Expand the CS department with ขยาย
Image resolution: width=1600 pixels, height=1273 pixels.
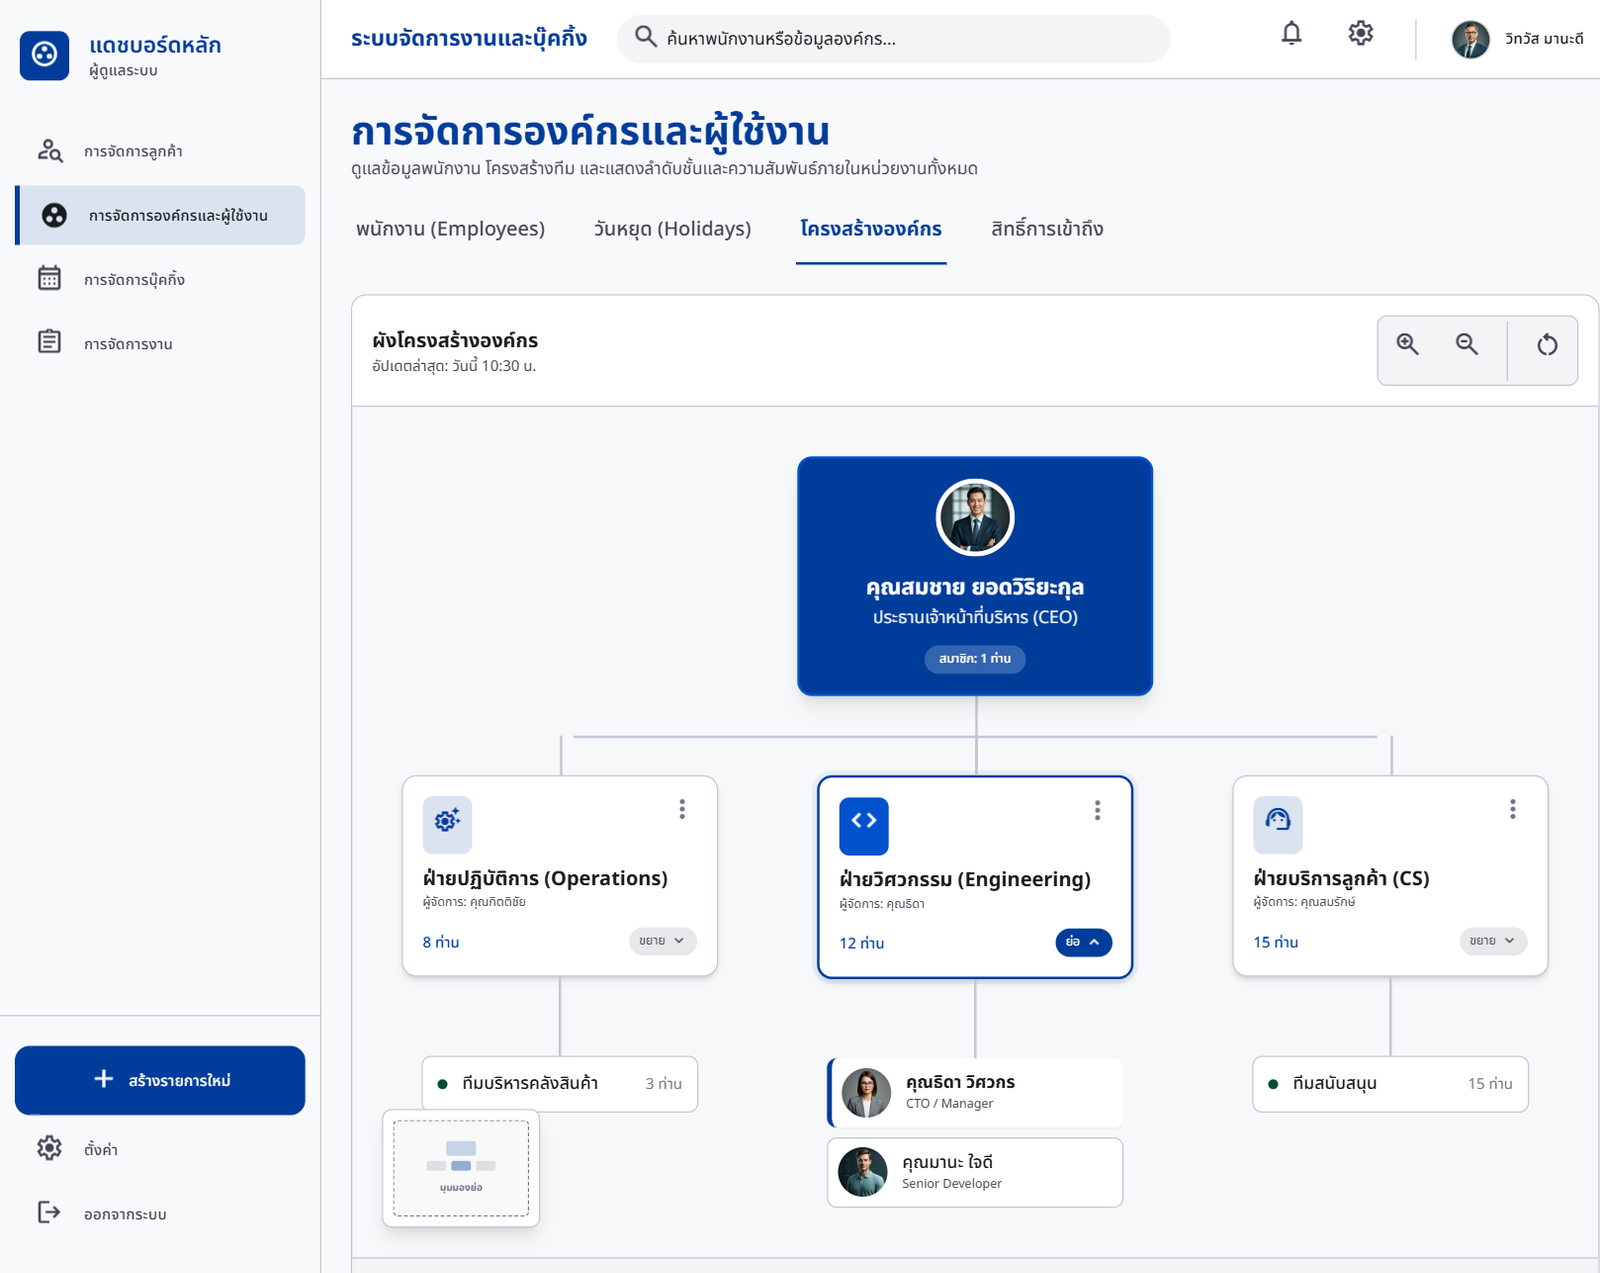tap(1493, 941)
